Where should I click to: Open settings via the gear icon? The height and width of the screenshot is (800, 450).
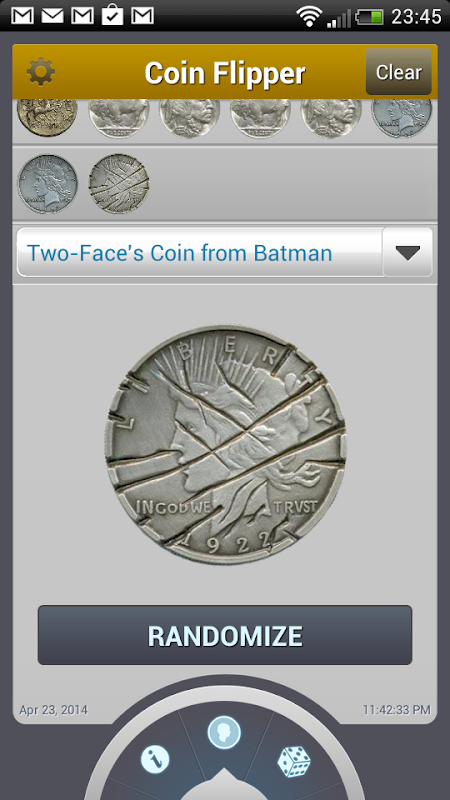tap(41, 72)
